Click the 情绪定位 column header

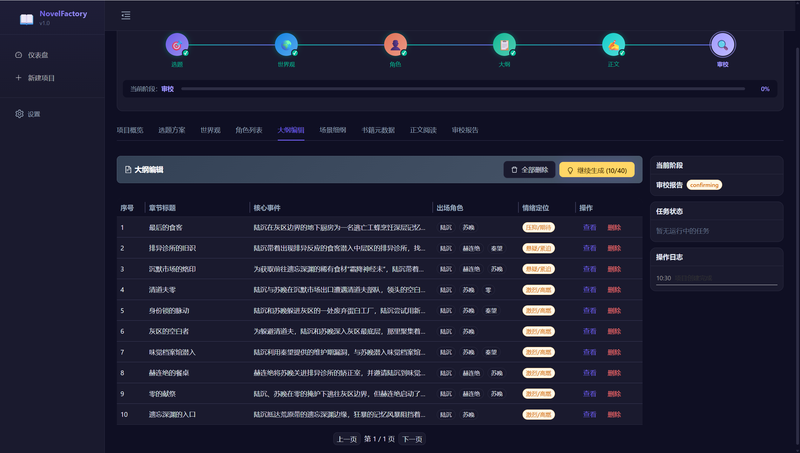[x=536, y=208]
